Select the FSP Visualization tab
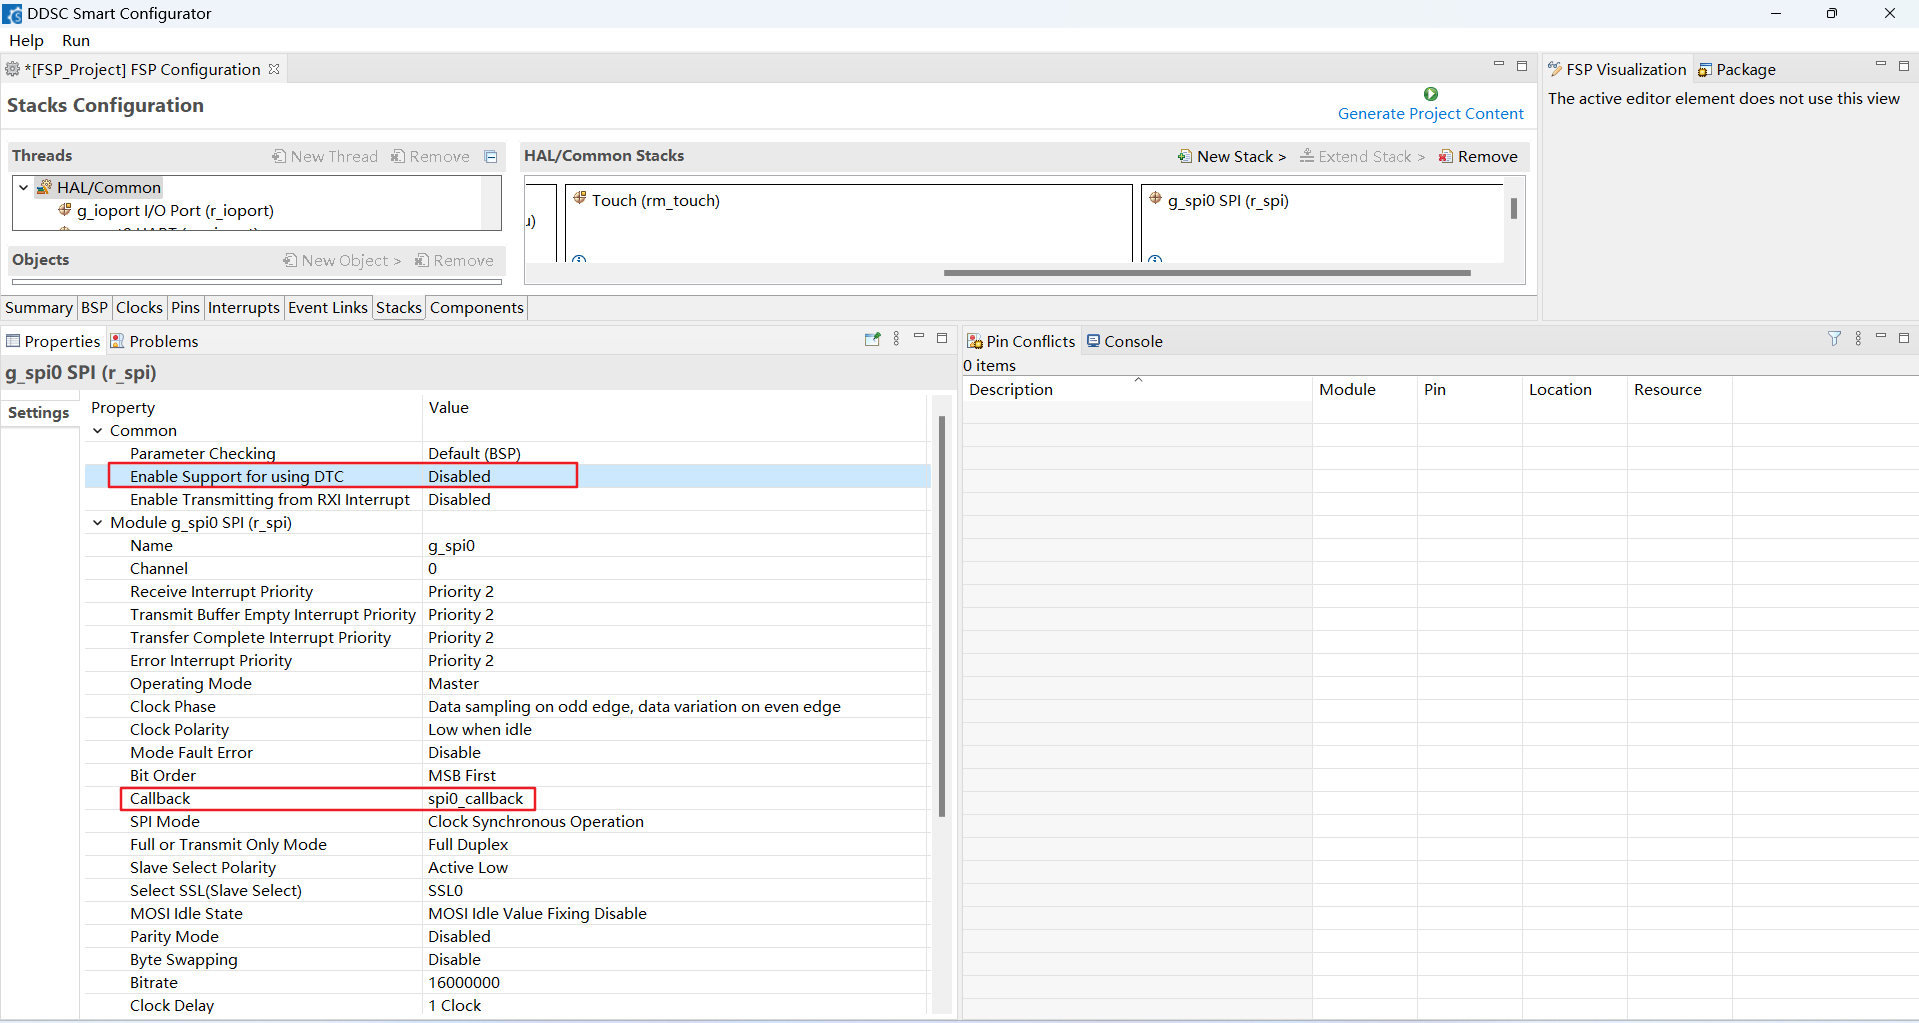The height and width of the screenshot is (1023, 1919). (1617, 70)
